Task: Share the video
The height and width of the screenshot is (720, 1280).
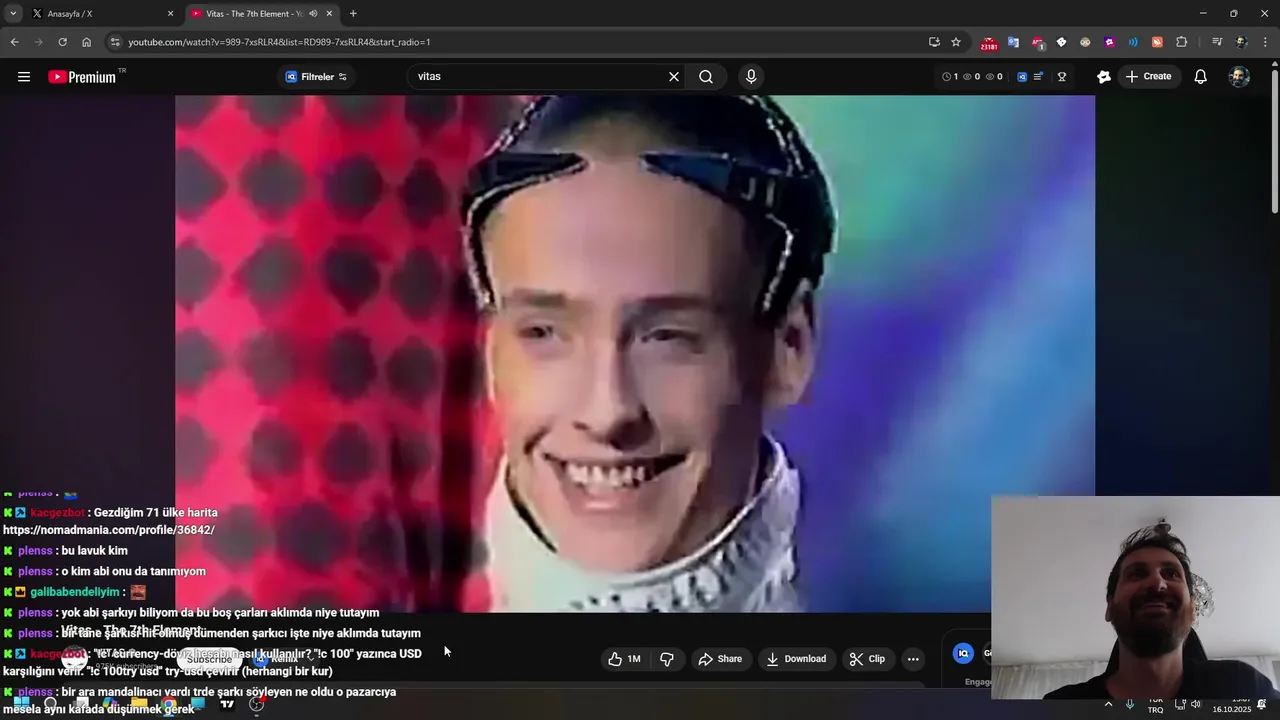Action: tap(720, 659)
